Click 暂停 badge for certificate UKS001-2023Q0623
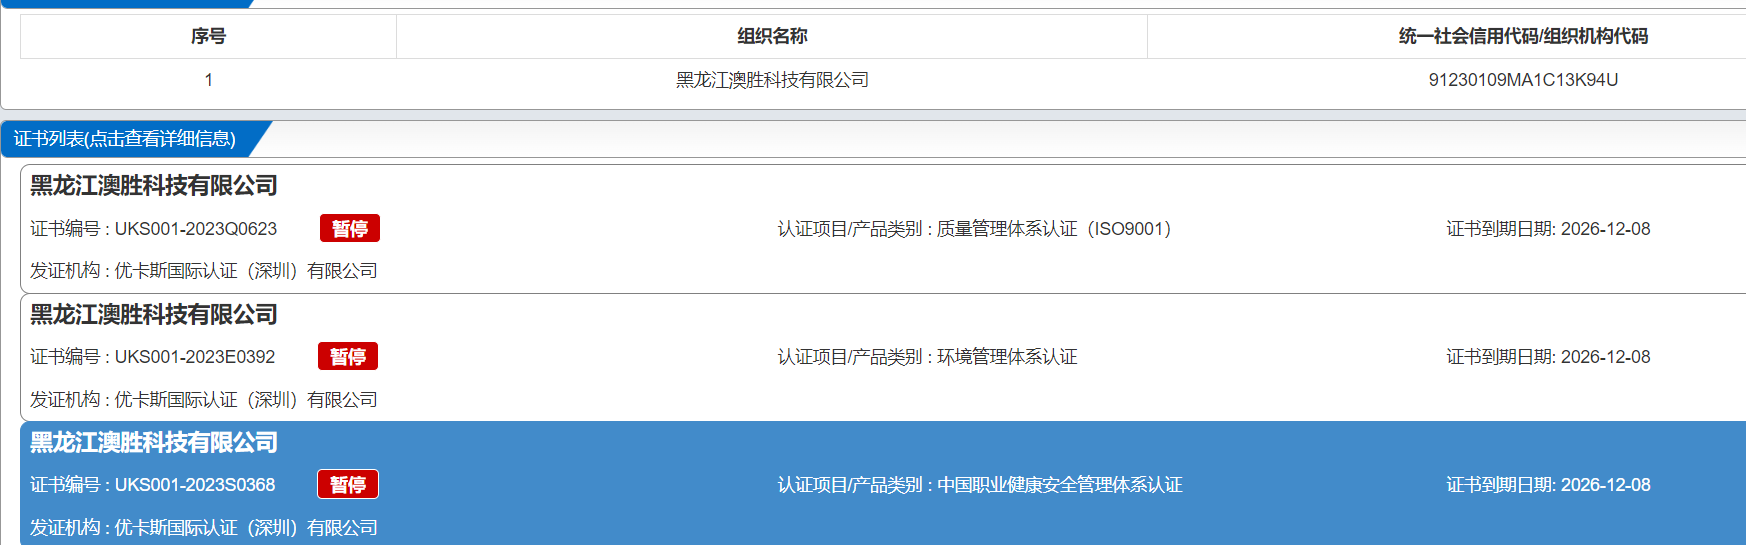The width and height of the screenshot is (1746, 545). (x=350, y=229)
